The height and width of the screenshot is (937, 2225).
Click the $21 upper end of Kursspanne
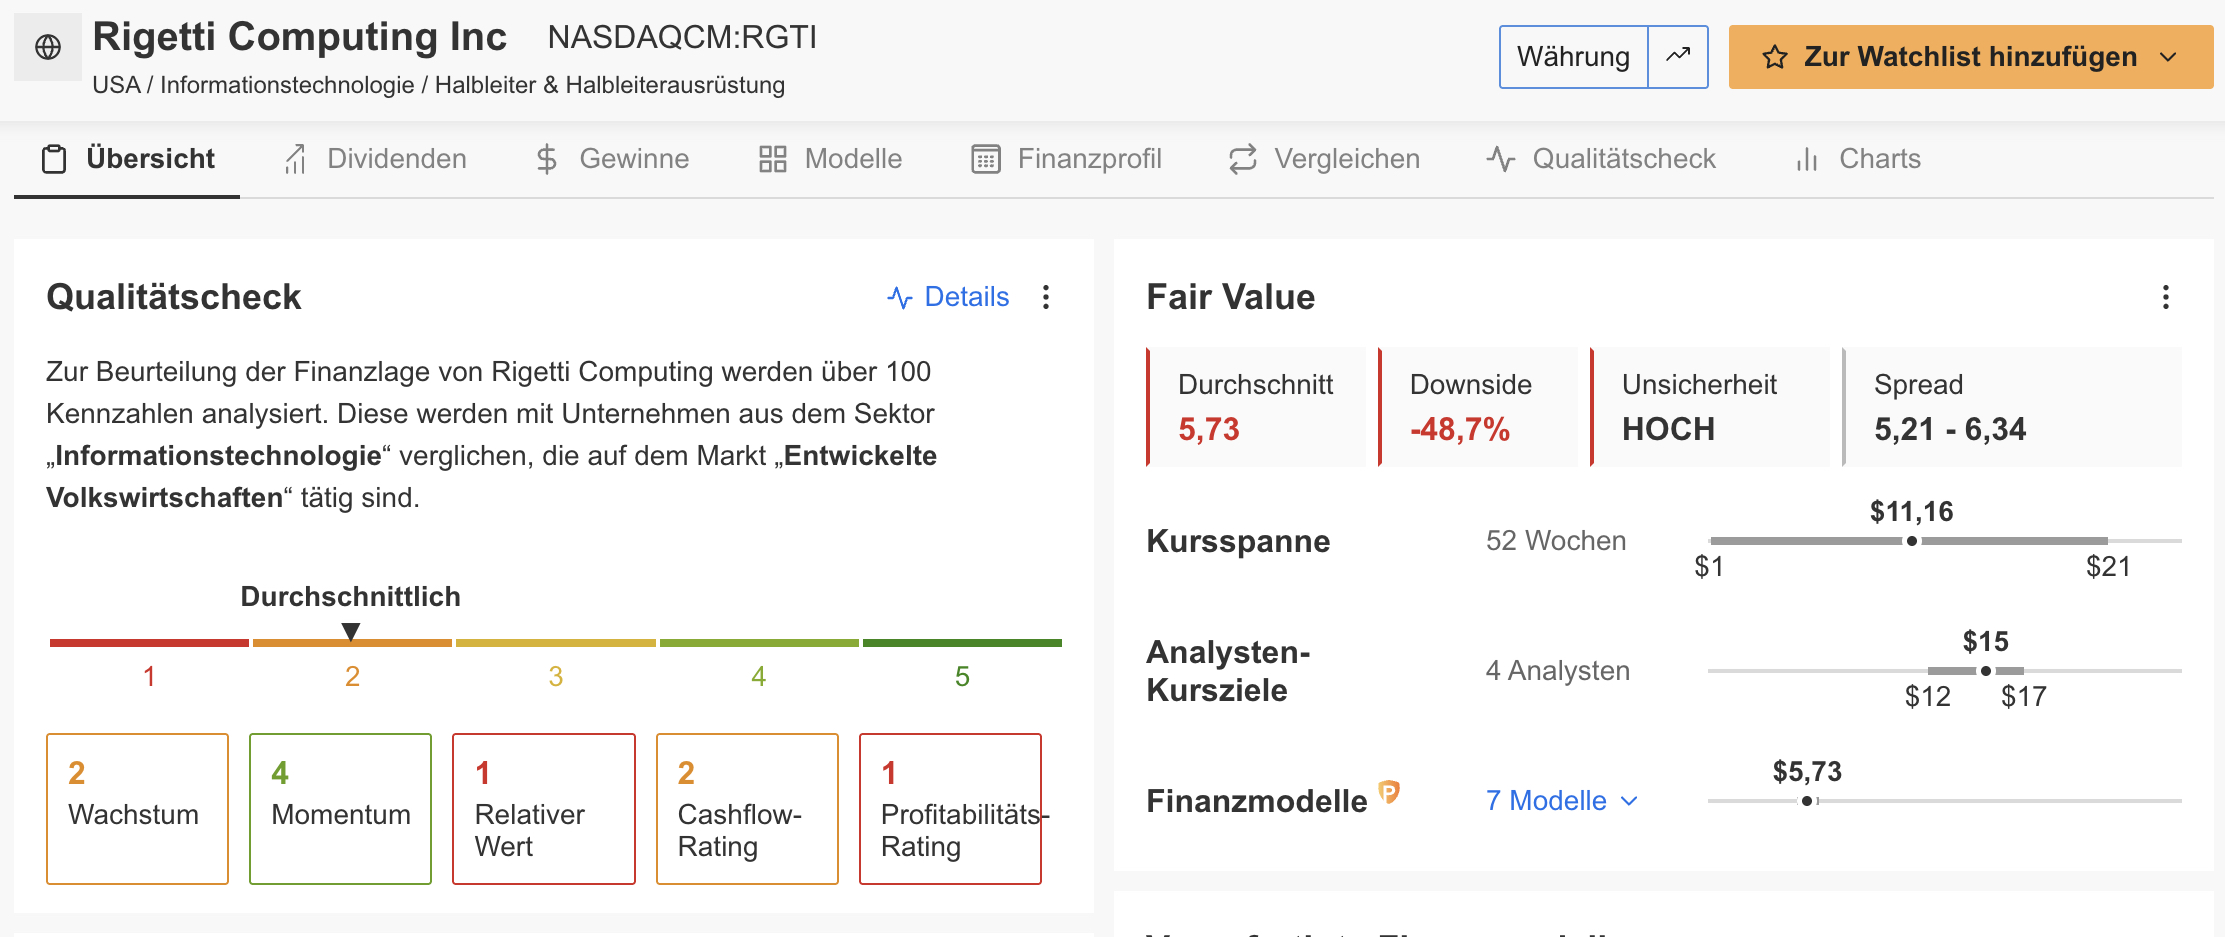pos(2108,567)
